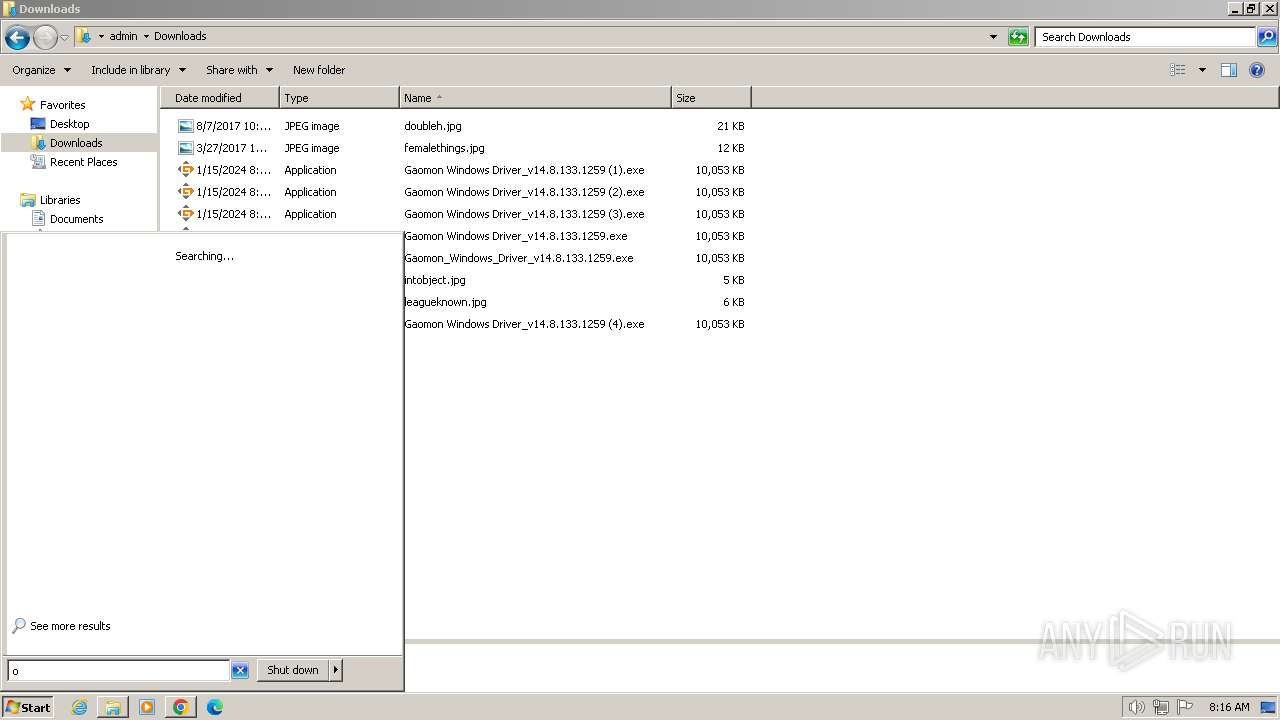
Task: Select the femalethings.jpg file
Action: (444, 148)
